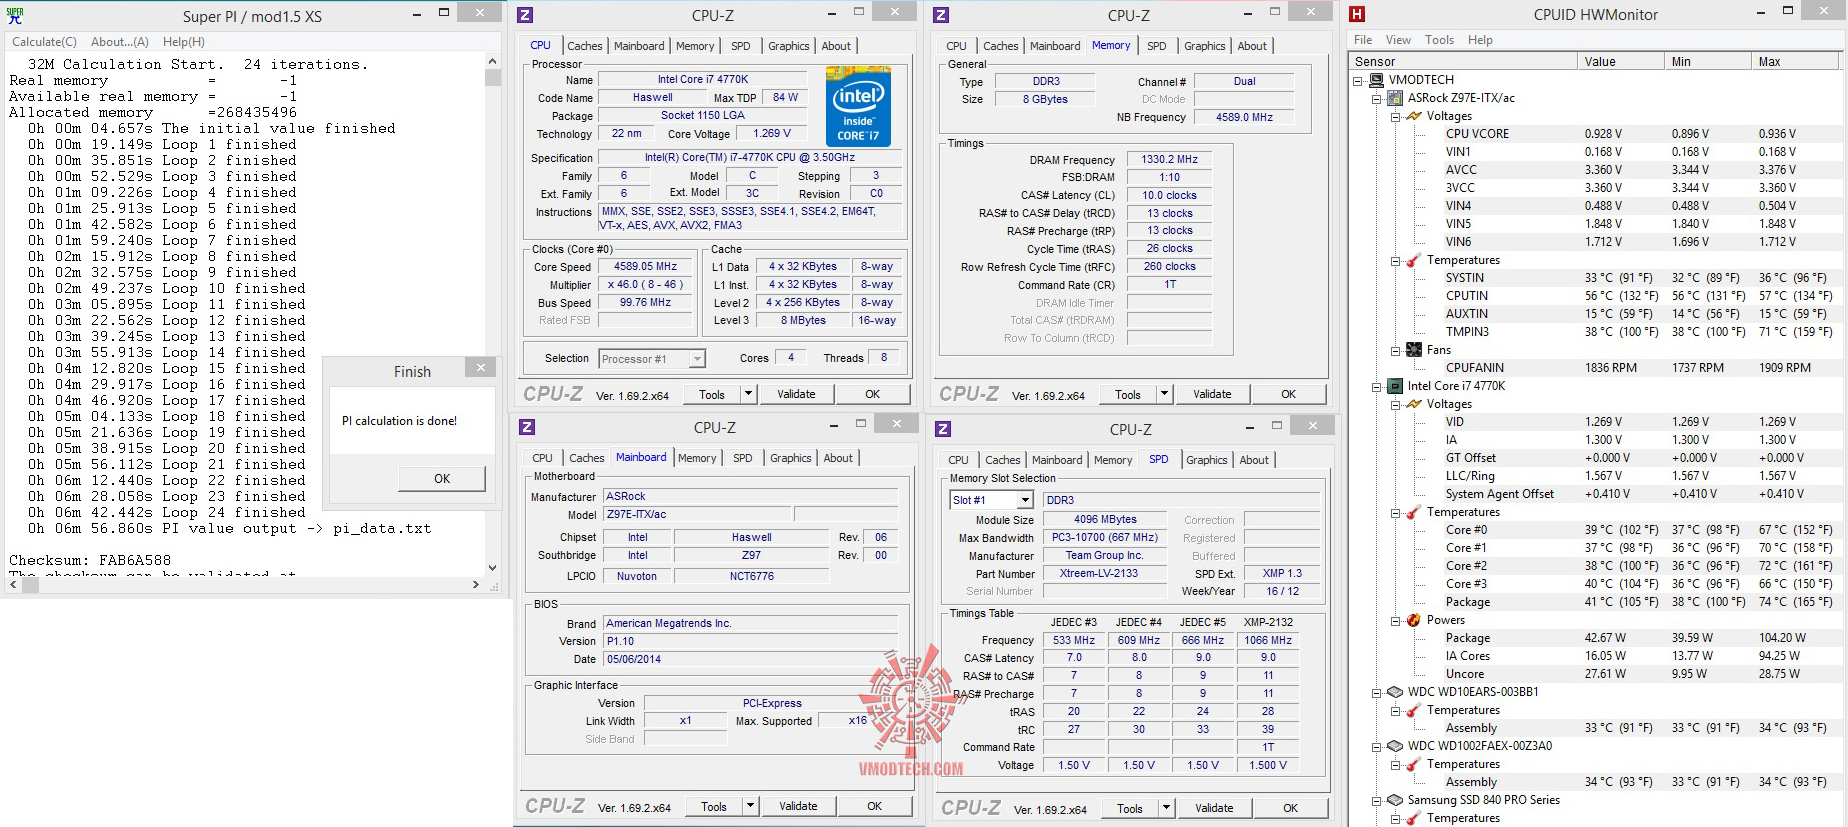Open the File menu in HWMonitor

point(1363,40)
